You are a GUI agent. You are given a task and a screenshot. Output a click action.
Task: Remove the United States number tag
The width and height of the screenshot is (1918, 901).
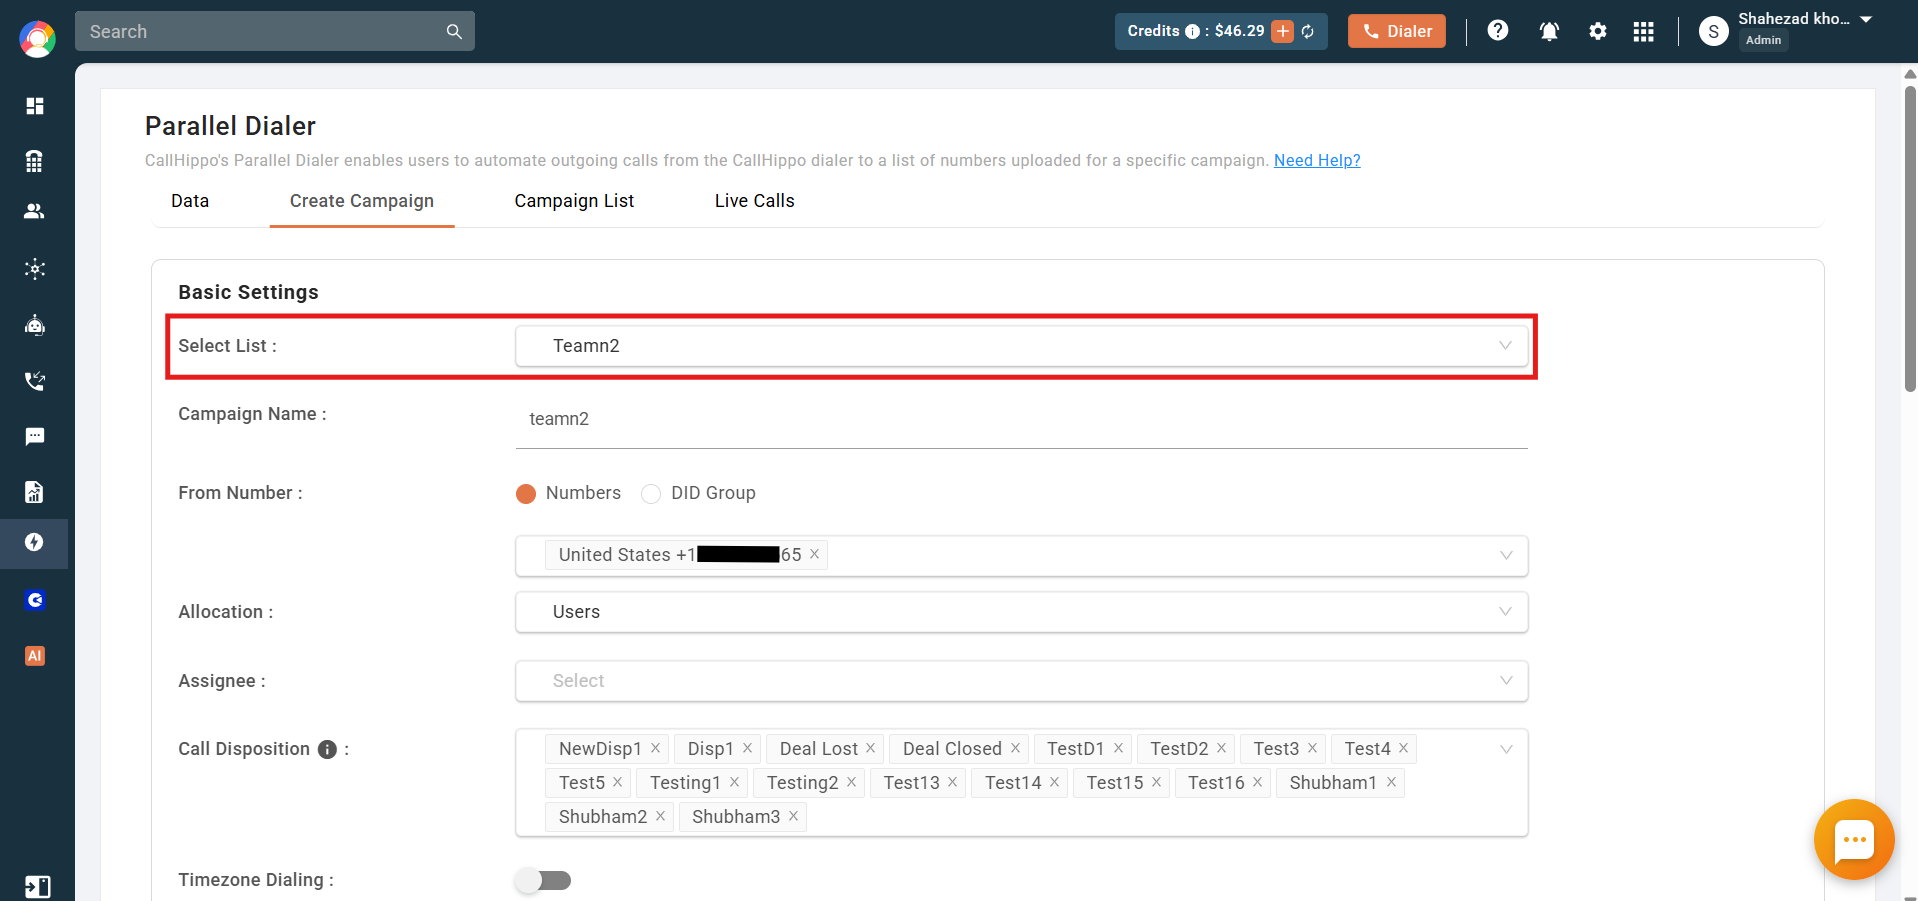815,554
